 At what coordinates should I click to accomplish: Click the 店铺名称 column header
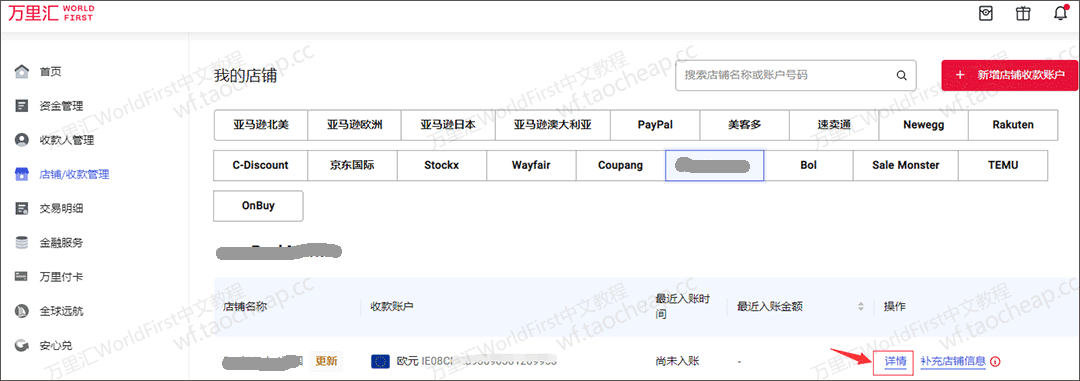point(245,306)
